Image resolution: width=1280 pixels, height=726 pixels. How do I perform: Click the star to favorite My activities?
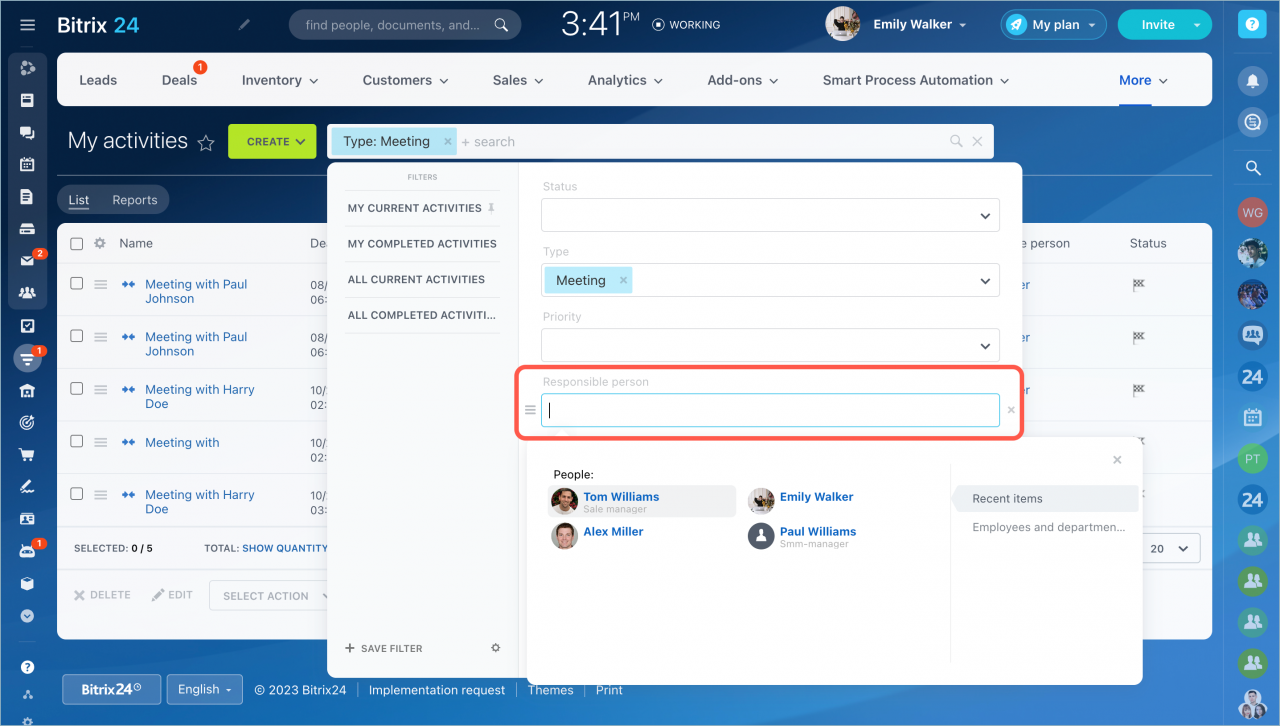tap(206, 143)
